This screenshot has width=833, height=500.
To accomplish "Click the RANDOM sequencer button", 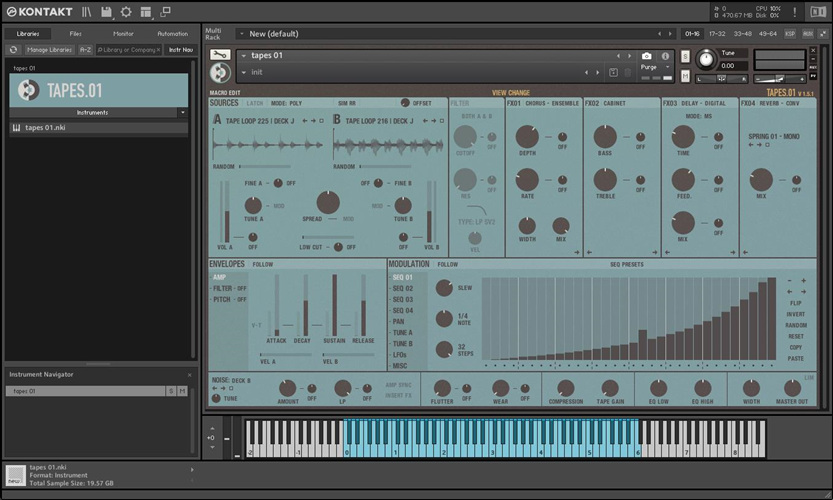I will tap(796, 325).
